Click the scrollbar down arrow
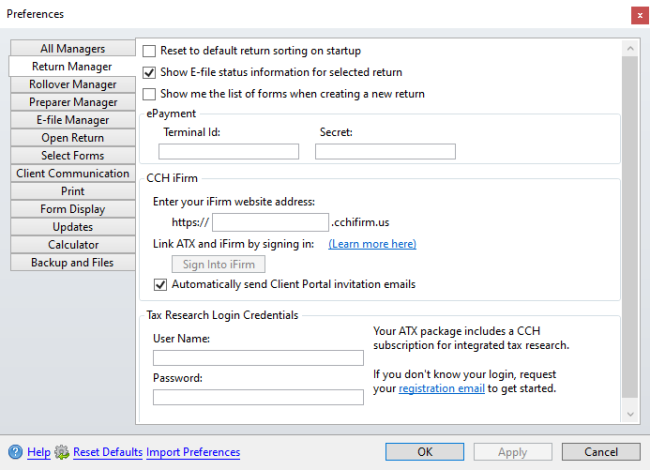Screen dimensions: 650x470 pos(630,414)
